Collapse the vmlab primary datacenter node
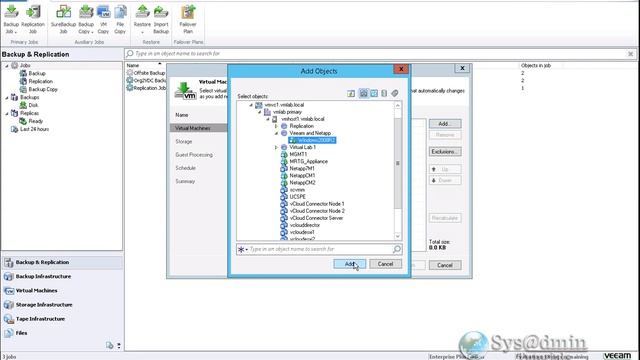 260,112
